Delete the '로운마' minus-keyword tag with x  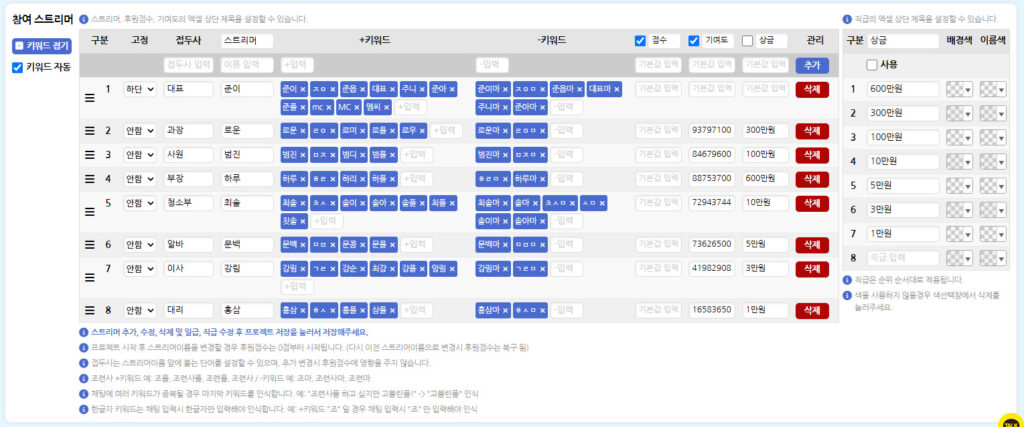(x=505, y=131)
